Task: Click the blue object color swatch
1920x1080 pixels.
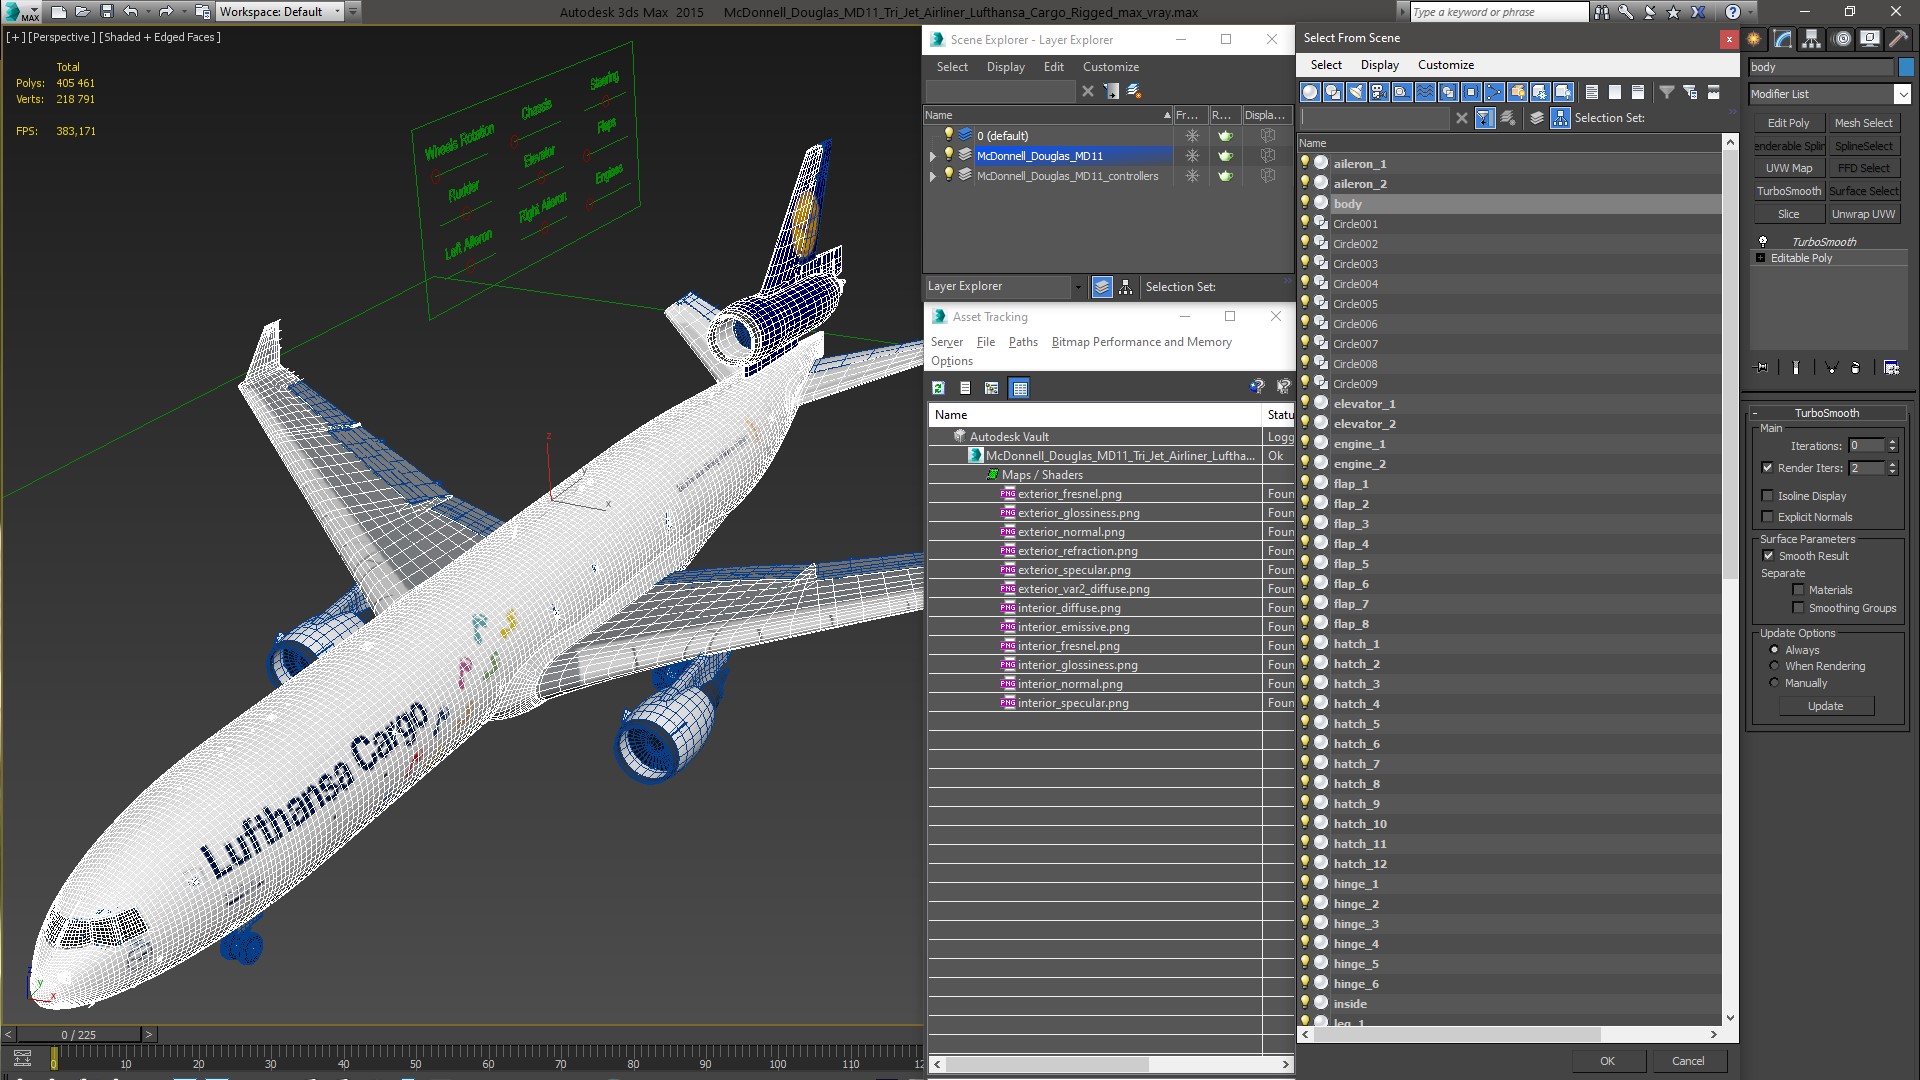Action: (1906, 67)
